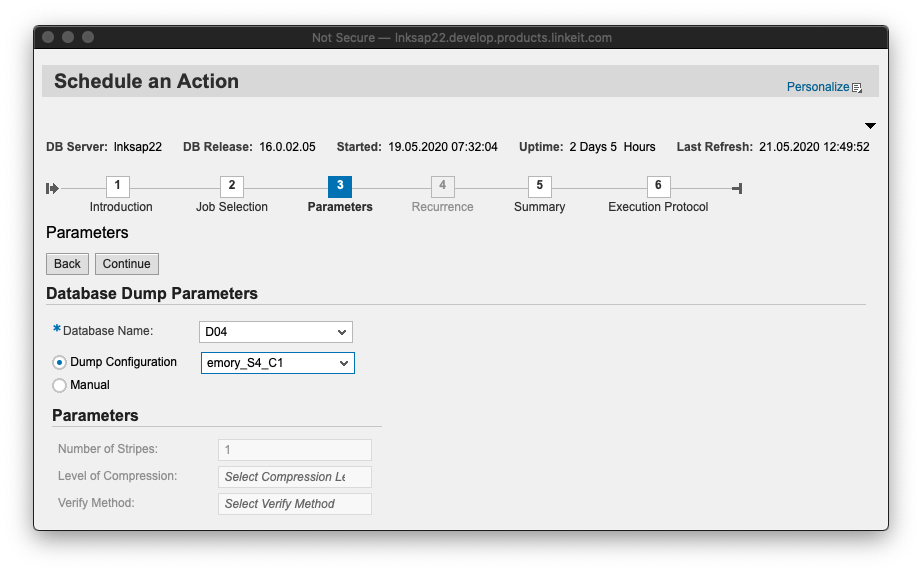Click the Number of Stripes field
The height and width of the screenshot is (572, 922).
click(x=295, y=450)
